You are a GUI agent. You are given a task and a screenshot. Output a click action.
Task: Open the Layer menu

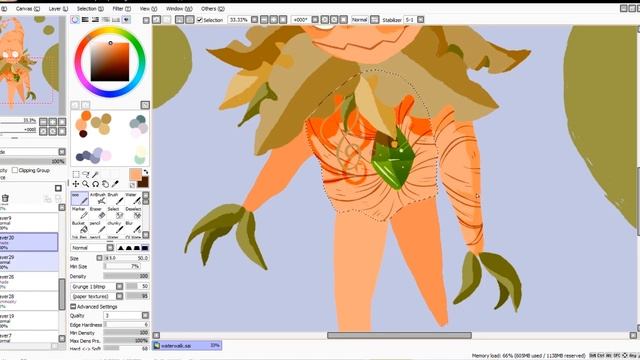coord(58,9)
